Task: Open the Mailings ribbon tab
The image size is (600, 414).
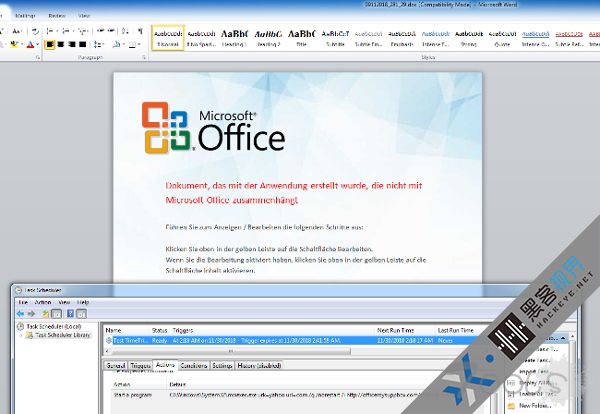Action: (26, 16)
